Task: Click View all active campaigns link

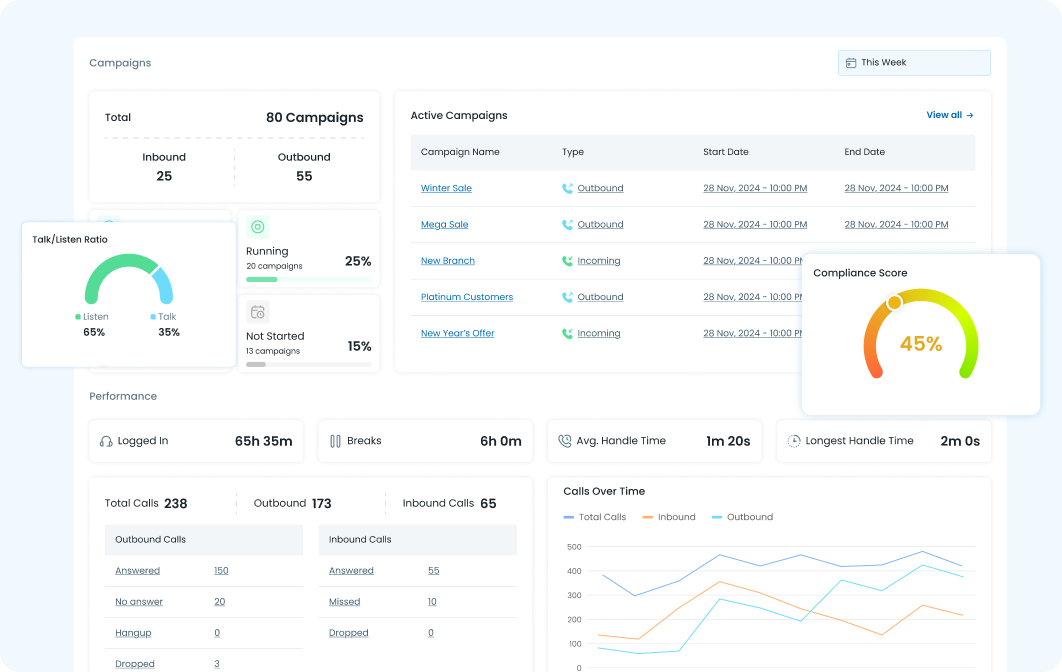Action: (949, 115)
